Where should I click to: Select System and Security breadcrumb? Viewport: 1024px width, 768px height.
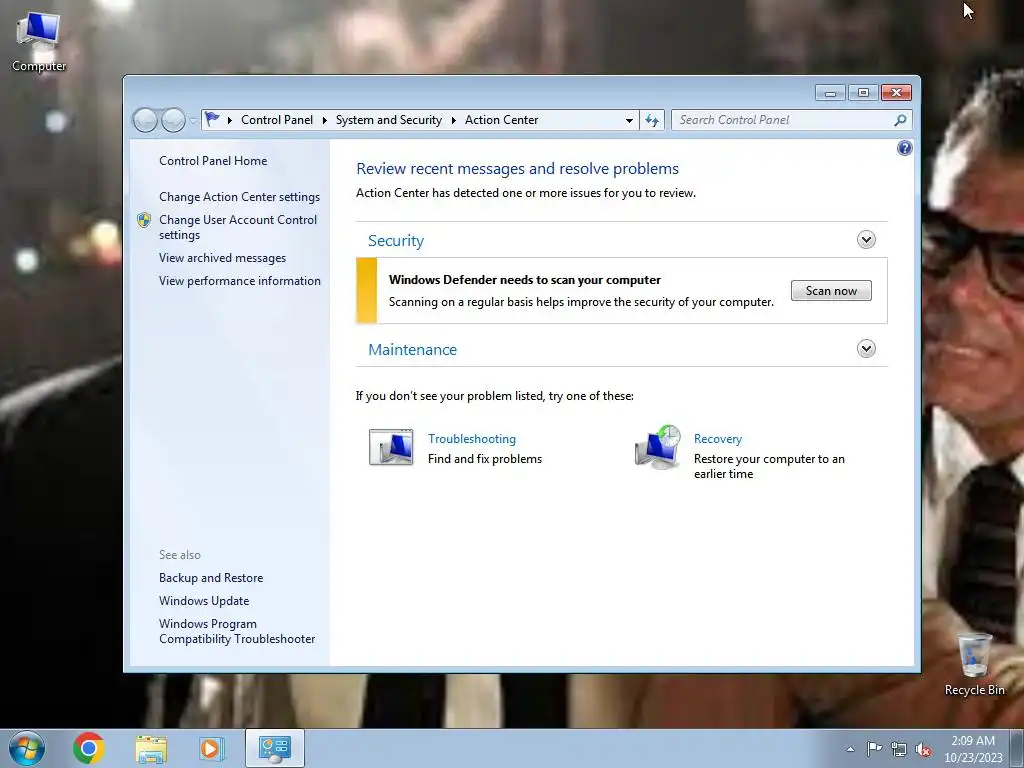(x=389, y=120)
